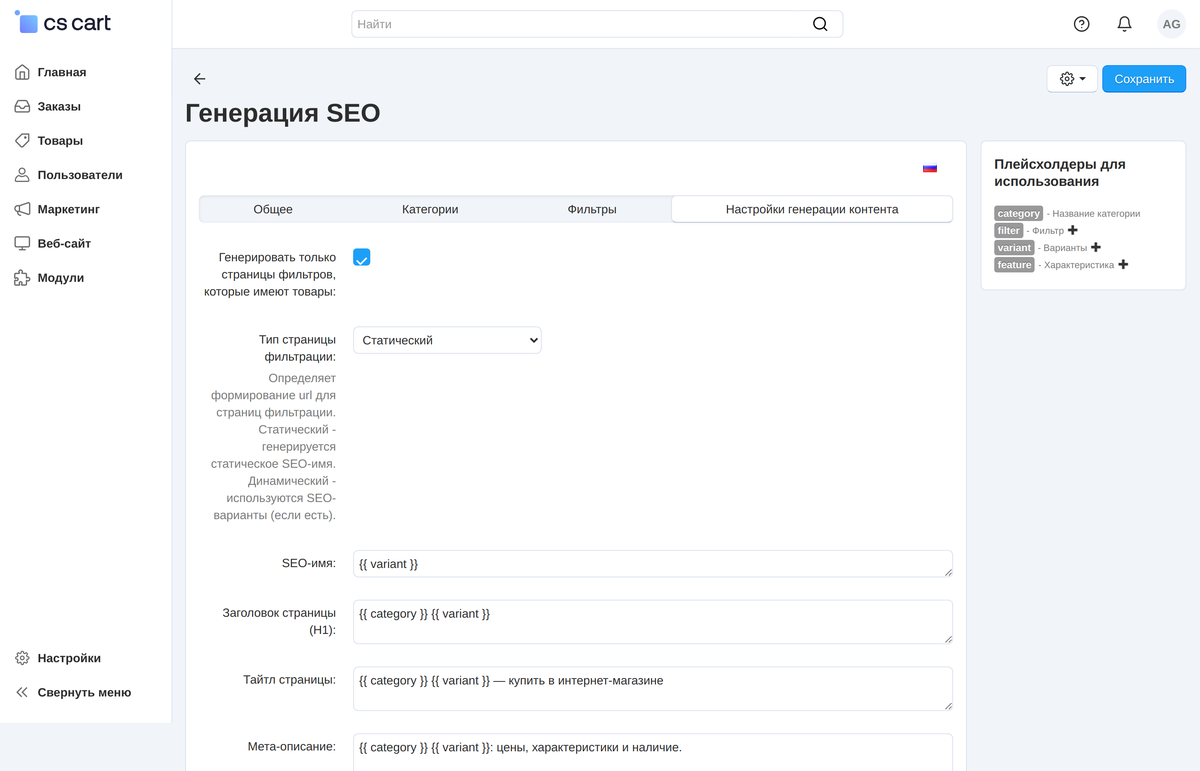Image resolution: width=1200 pixels, height=771 pixels.
Task: Go back using the arrow icon
Action: click(199, 79)
